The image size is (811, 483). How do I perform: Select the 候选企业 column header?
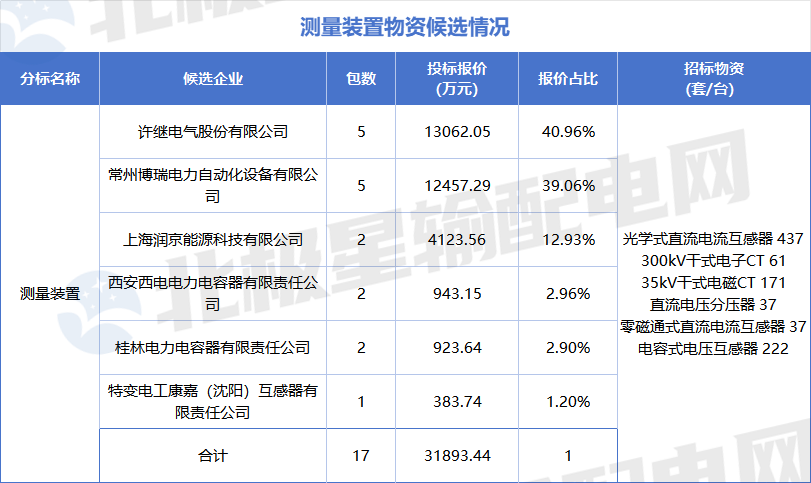(x=213, y=79)
